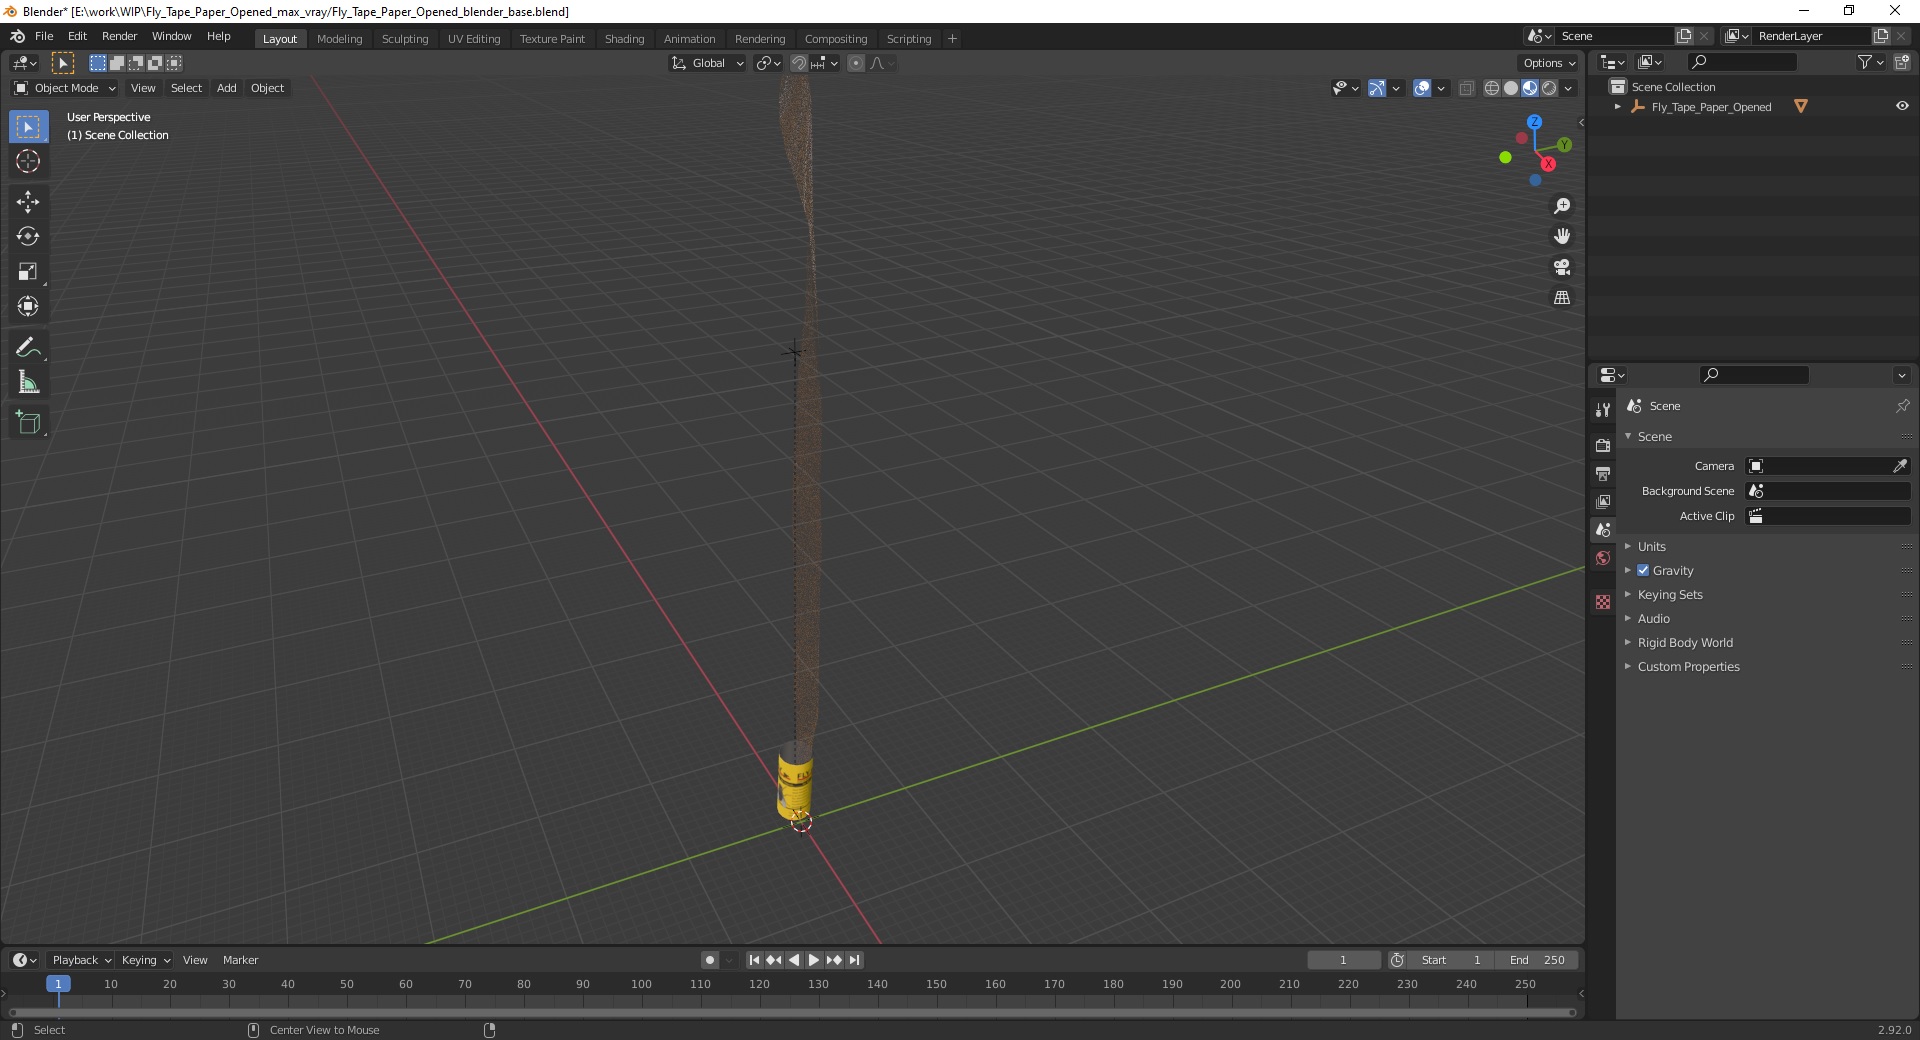The image size is (1920, 1040).
Task: Toggle viewport gizmos button
Action: 1377,88
